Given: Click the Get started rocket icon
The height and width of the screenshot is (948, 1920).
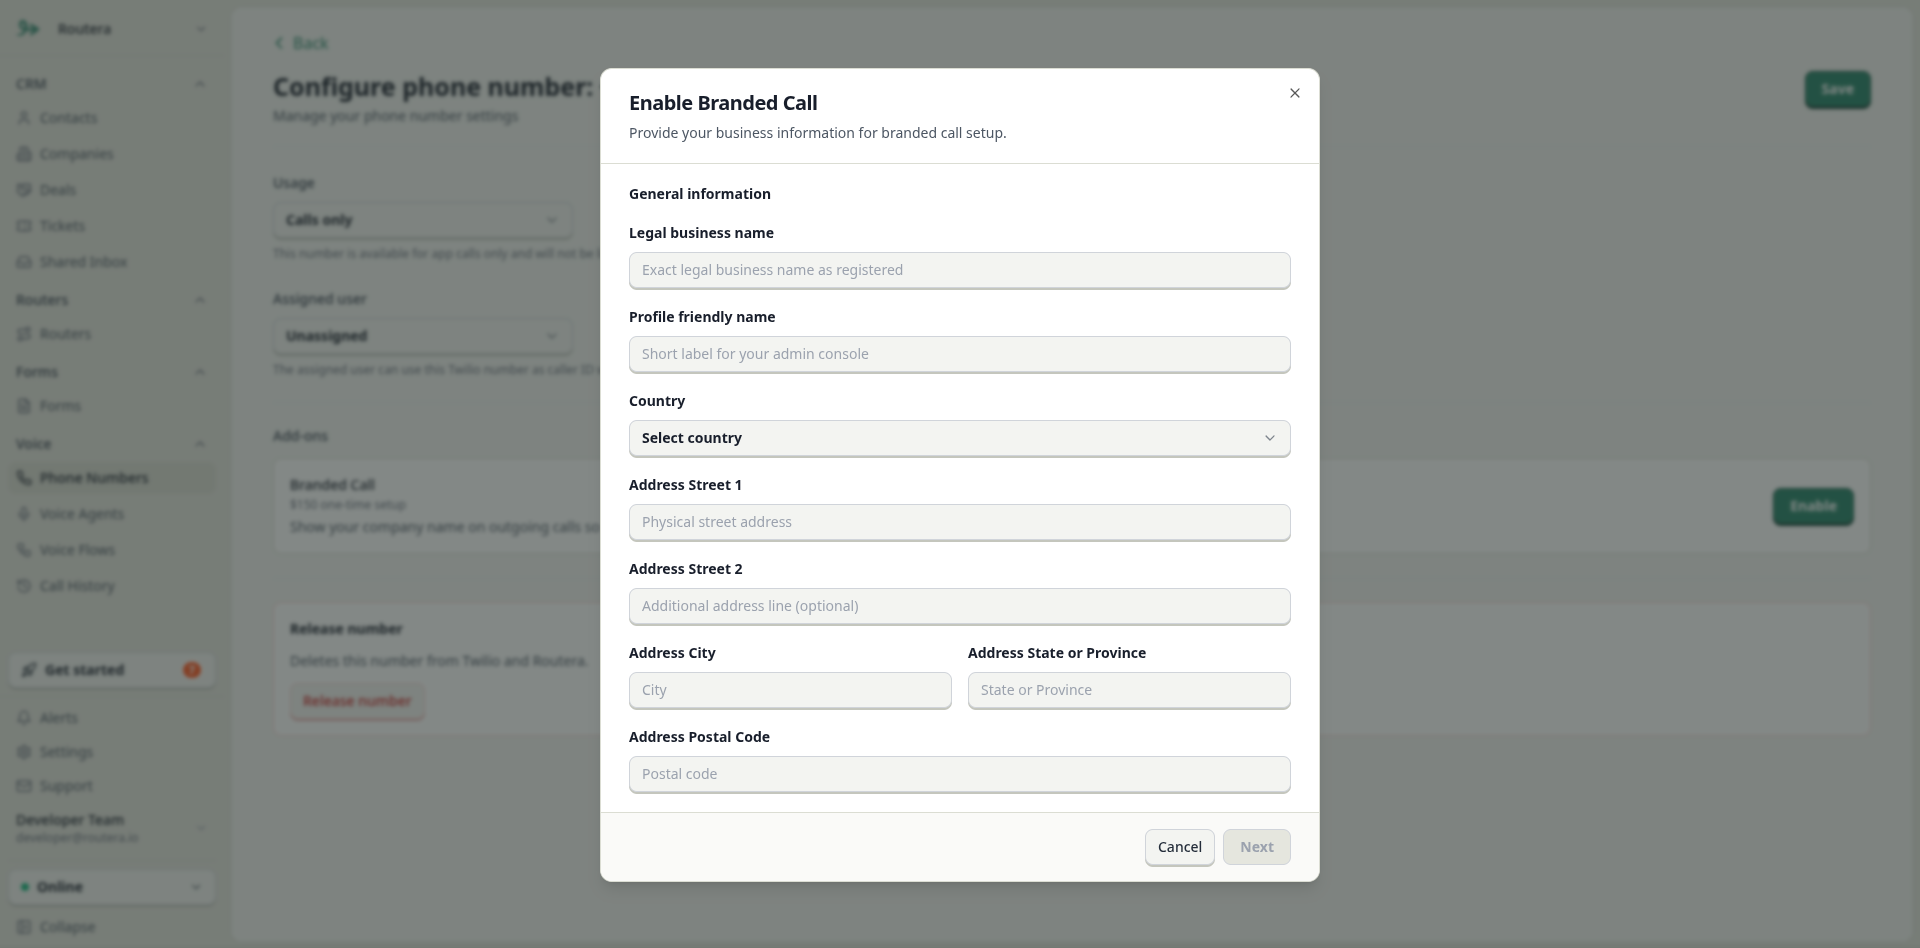Looking at the screenshot, I should pos(29,670).
